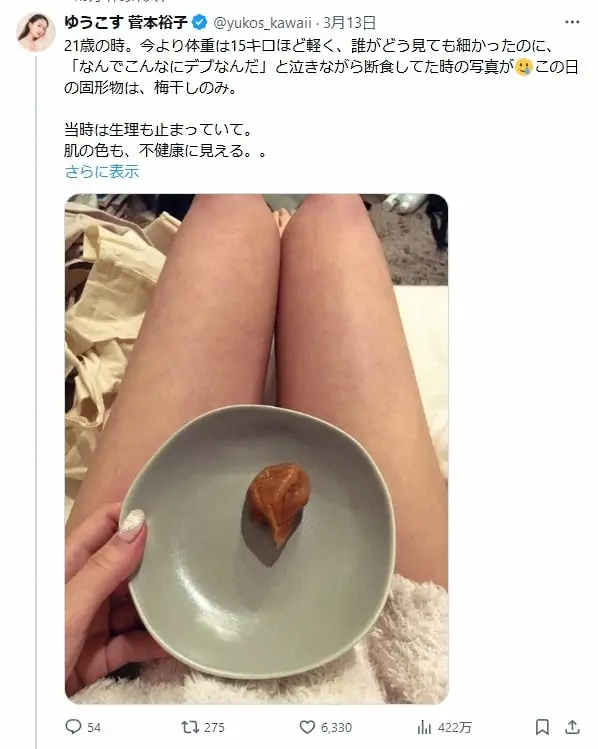
Task: Open display name ゆうこす 菅本裕子
Action: [x=126, y=22]
